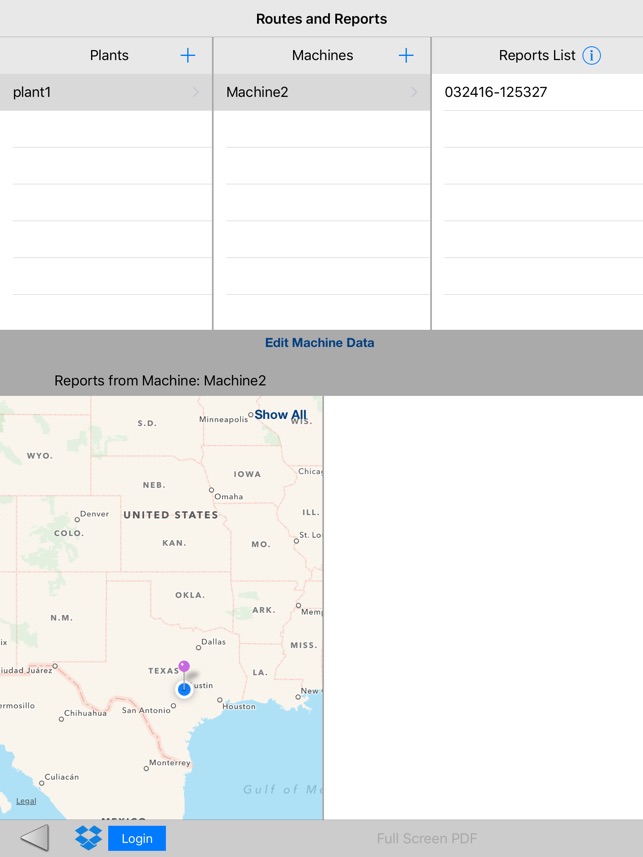
Task: Expand plant1 row chevron
Action: tap(196, 92)
